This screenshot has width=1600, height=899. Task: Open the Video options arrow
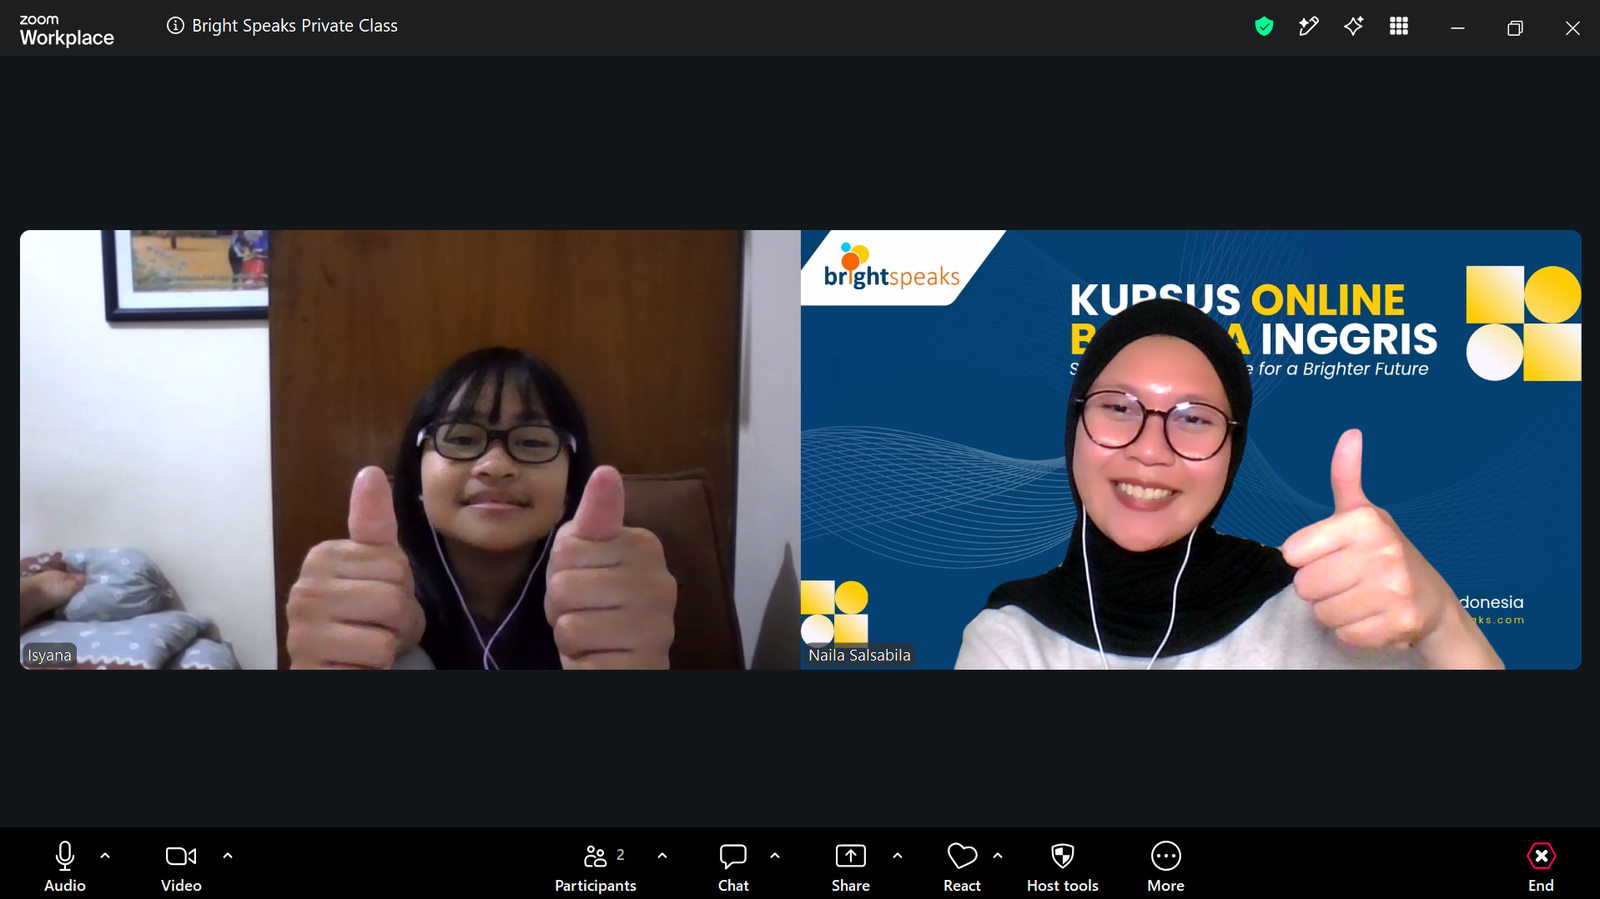228,856
